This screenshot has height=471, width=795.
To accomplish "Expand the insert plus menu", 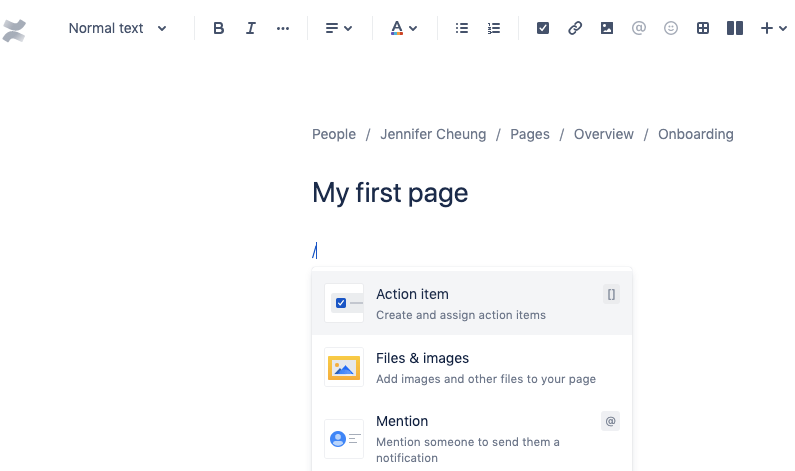I will click(773, 28).
